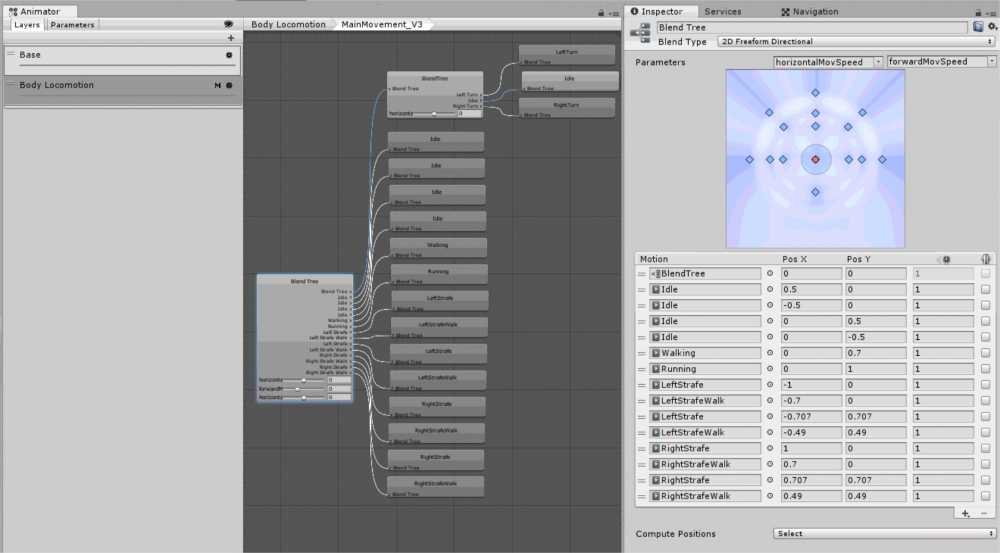Open Inspector gear options dropdown
Viewport: 1000px width, 553px height.
tap(992, 27)
